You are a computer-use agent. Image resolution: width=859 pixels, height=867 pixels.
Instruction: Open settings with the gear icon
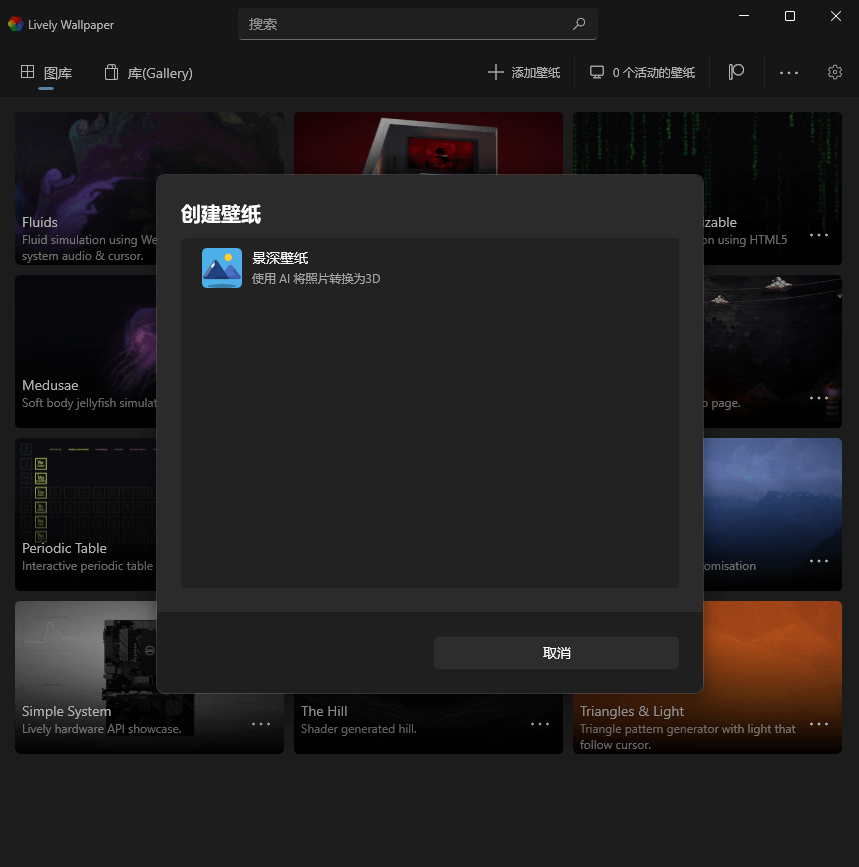835,72
